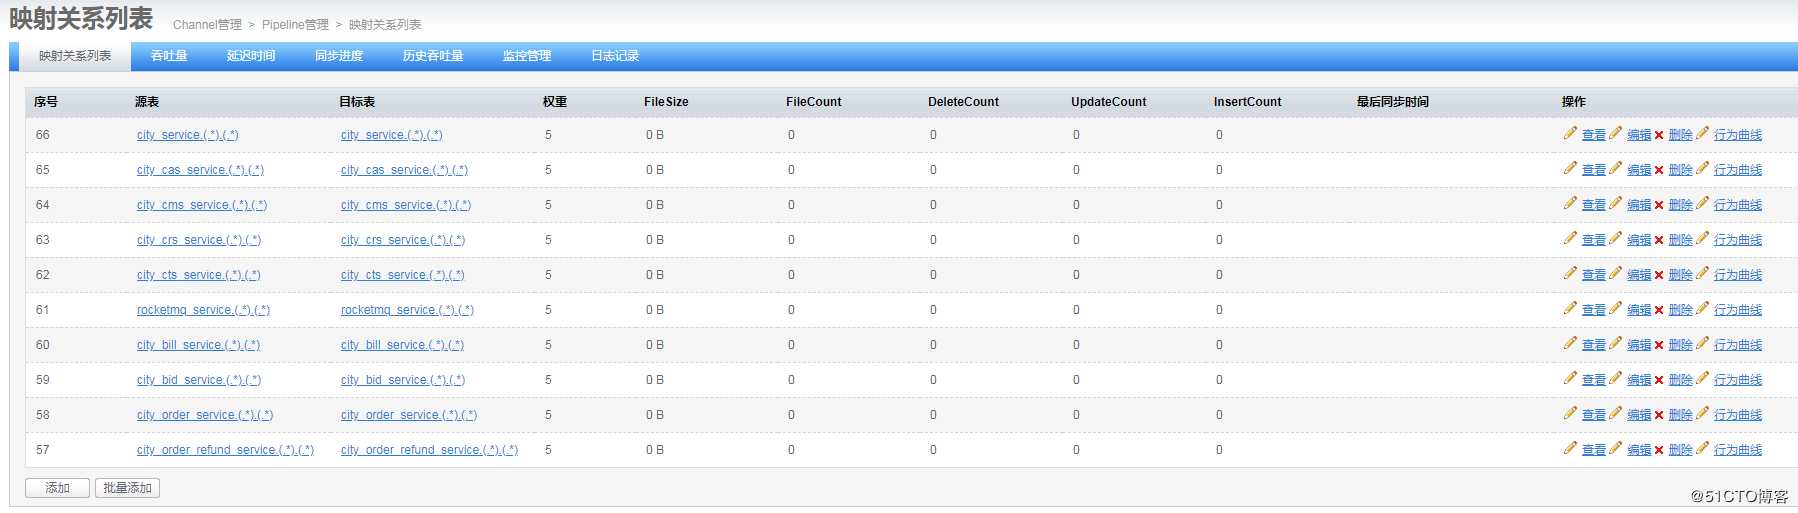Image resolution: width=1798 pixels, height=513 pixels.
Task: Open target table link city_bill_service in row 60
Action: coord(402,345)
